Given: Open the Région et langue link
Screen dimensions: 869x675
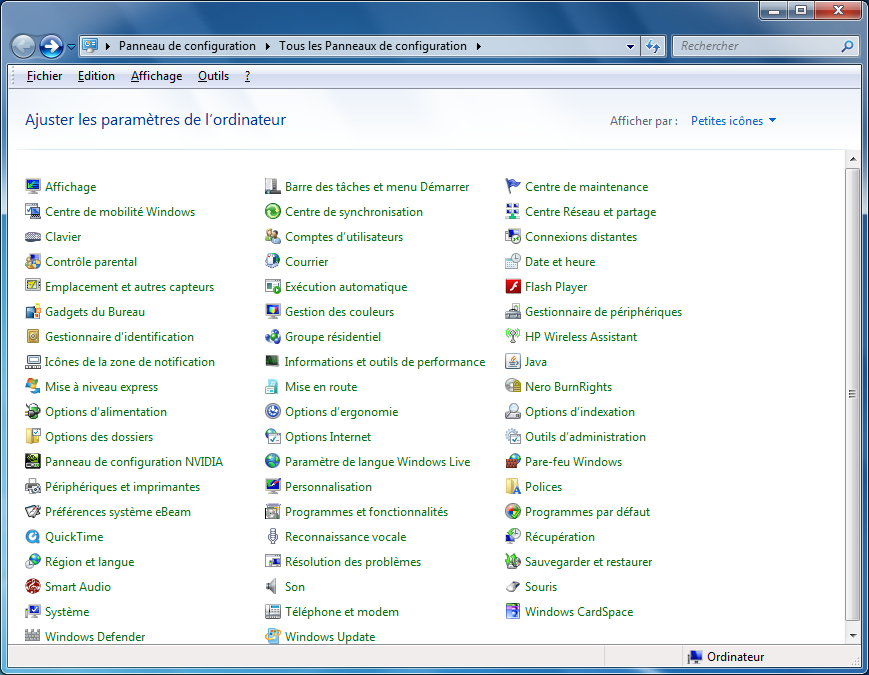Looking at the screenshot, I should coord(89,561).
